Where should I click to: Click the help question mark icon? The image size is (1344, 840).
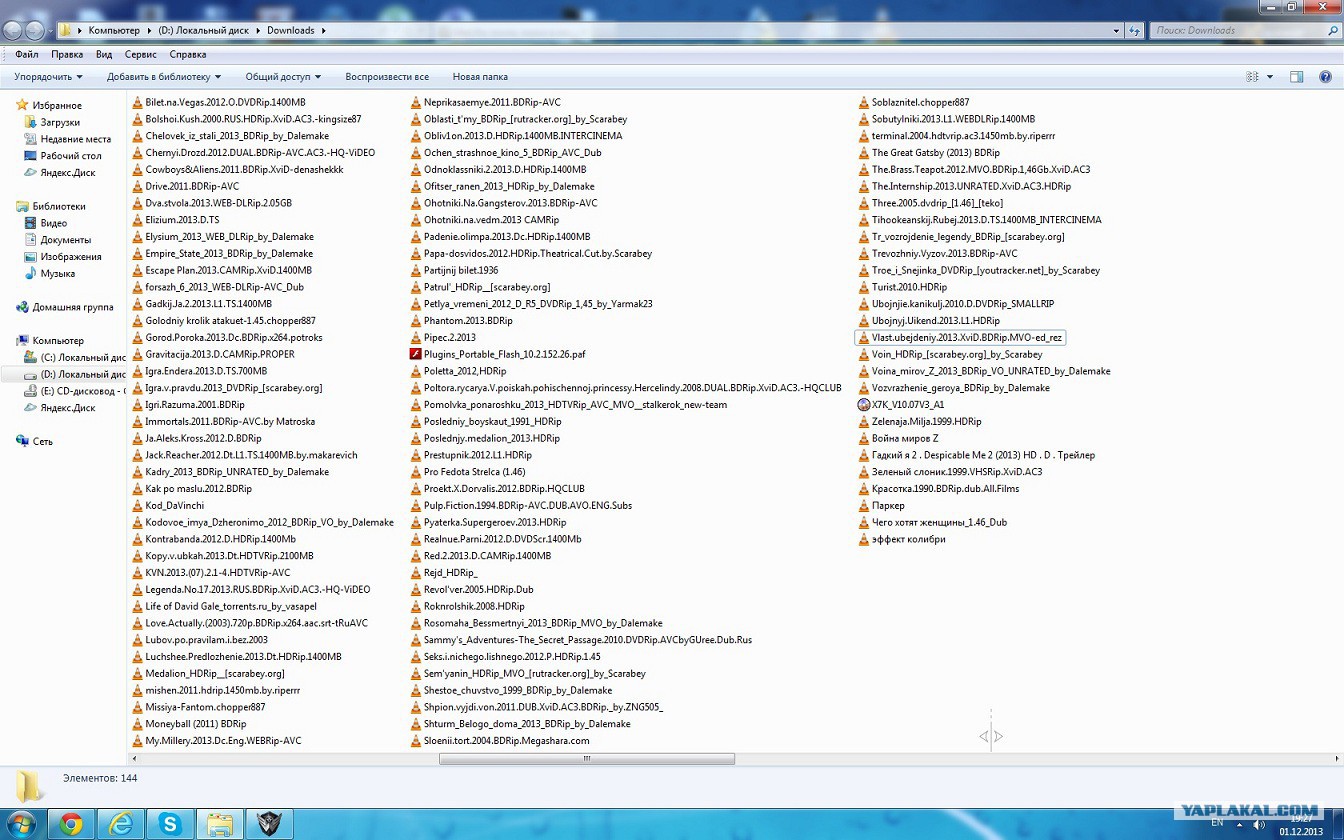[x=1326, y=77]
